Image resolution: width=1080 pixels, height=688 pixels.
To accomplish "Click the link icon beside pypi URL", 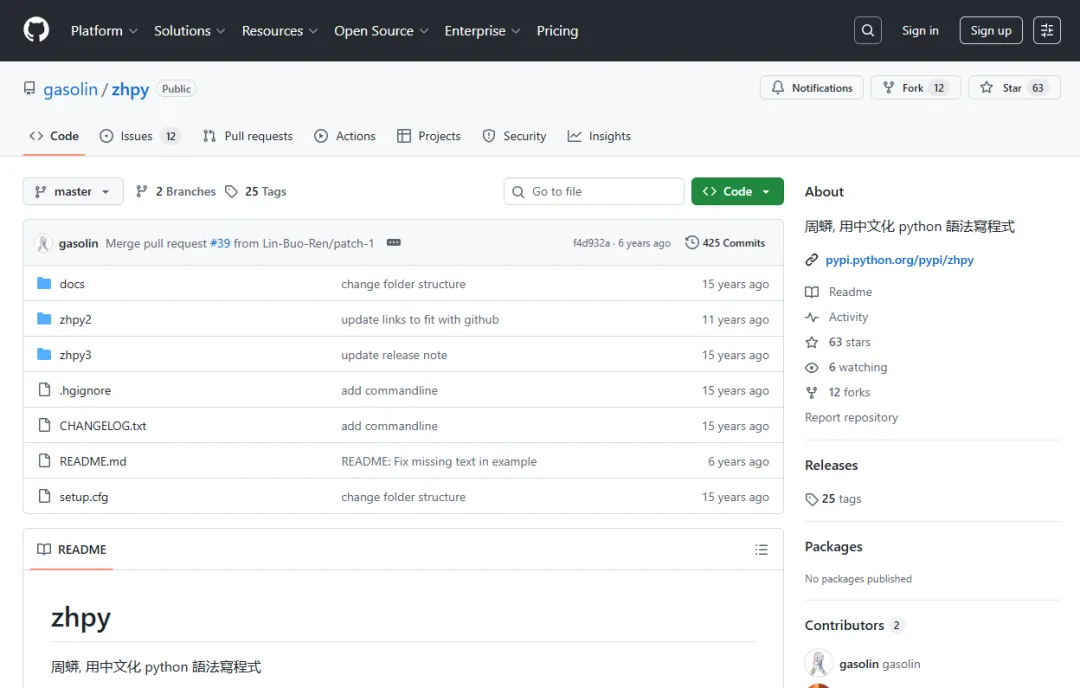I will 811,260.
